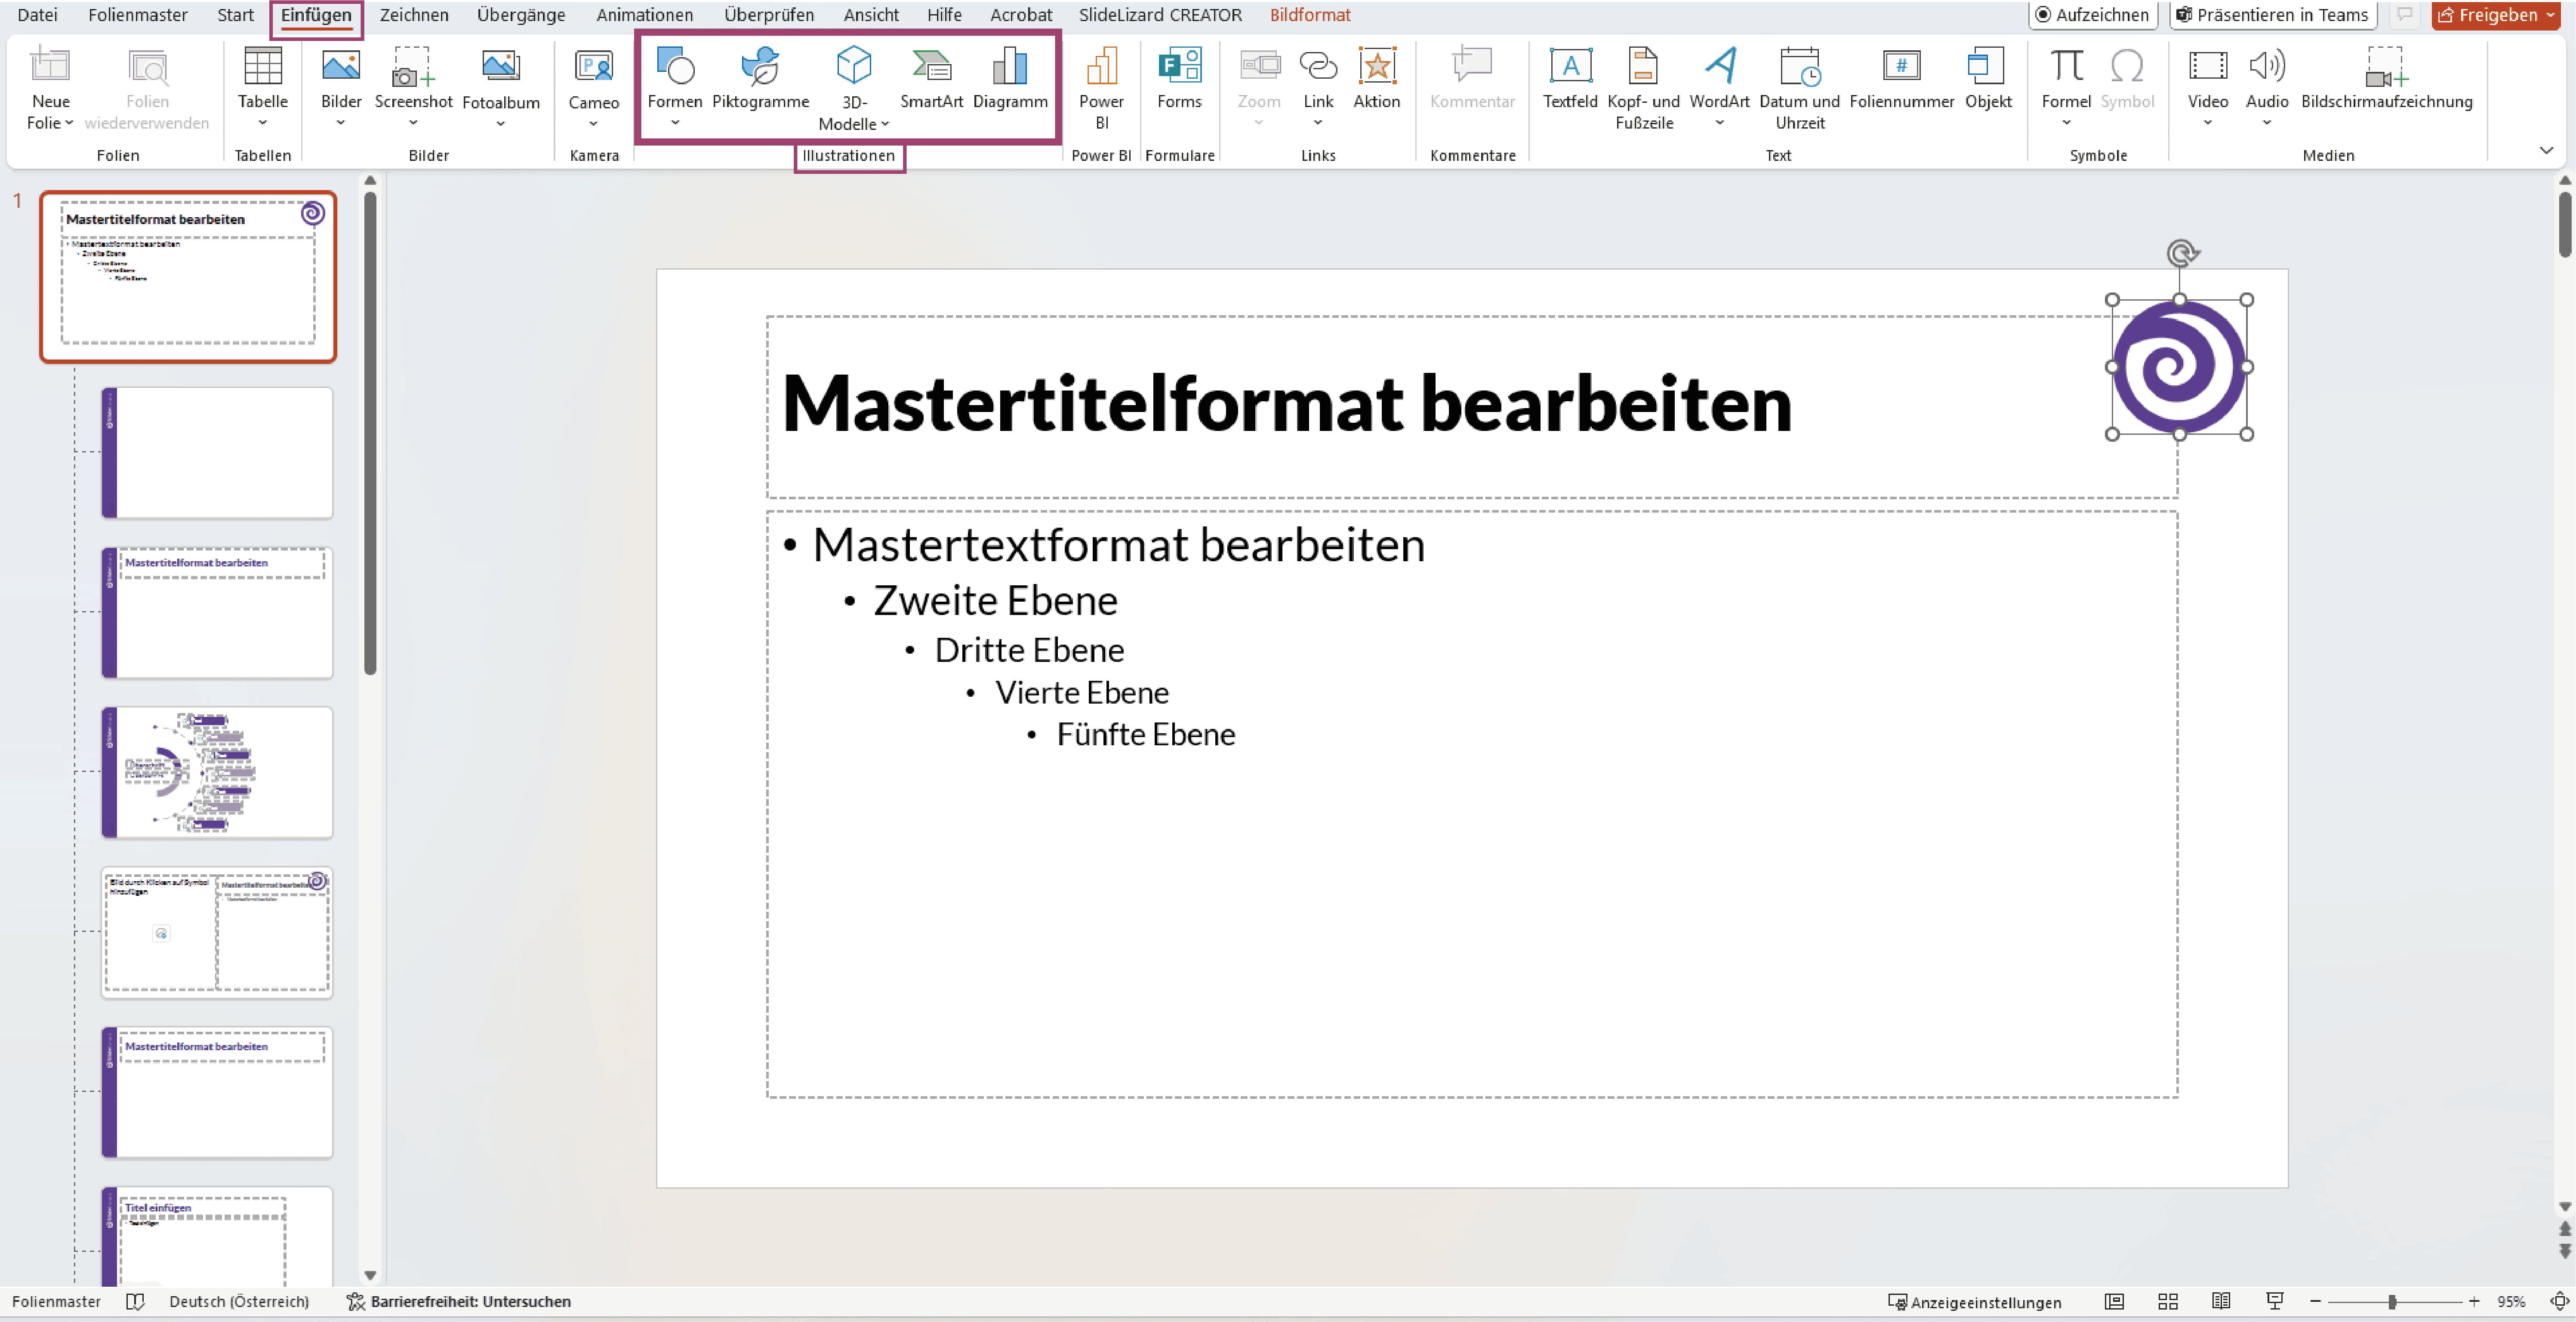This screenshot has width=2576, height=1322.
Task: Expand the Screenshot dropdown arrow
Action: [x=413, y=123]
